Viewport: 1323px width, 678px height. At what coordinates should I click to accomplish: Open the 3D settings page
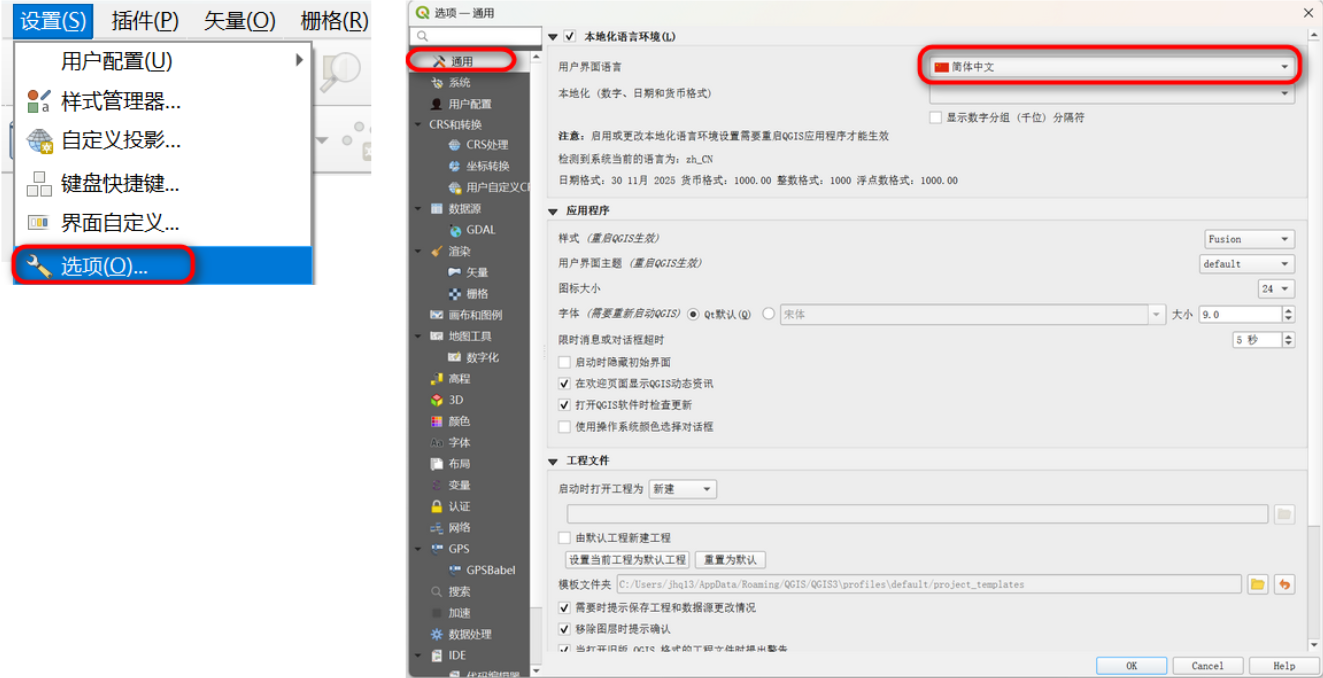455,400
